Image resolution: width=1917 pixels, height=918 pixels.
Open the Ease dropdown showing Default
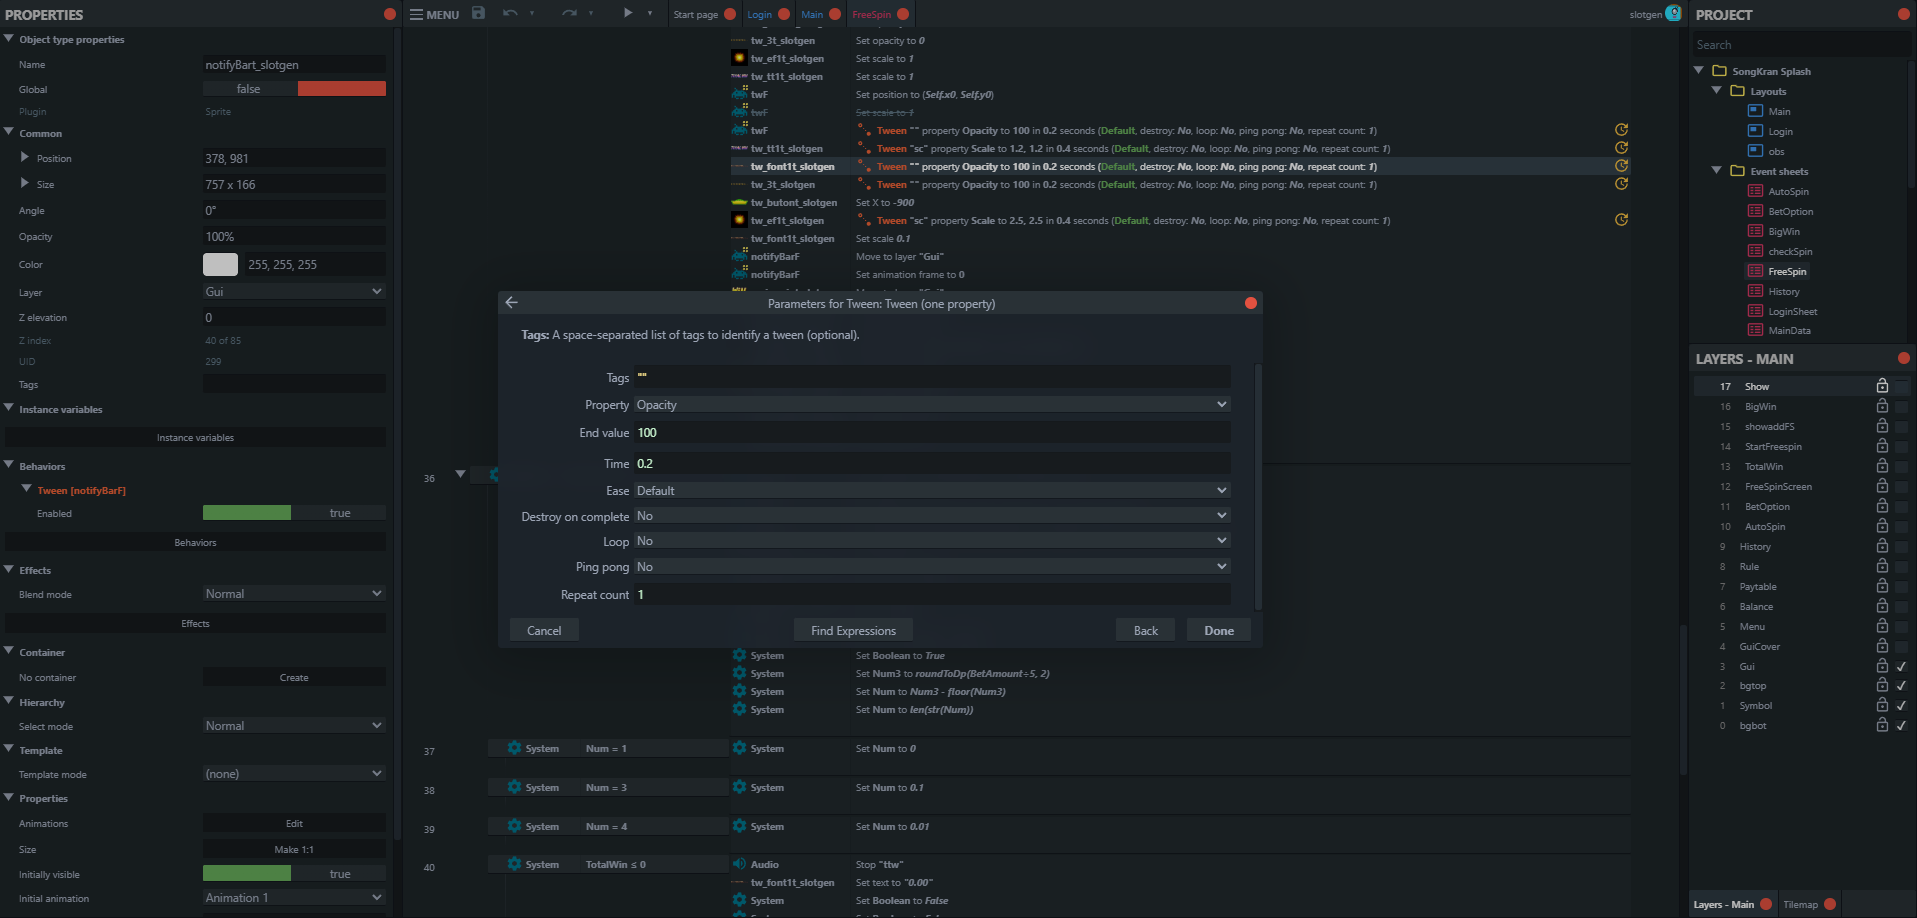tap(932, 490)
